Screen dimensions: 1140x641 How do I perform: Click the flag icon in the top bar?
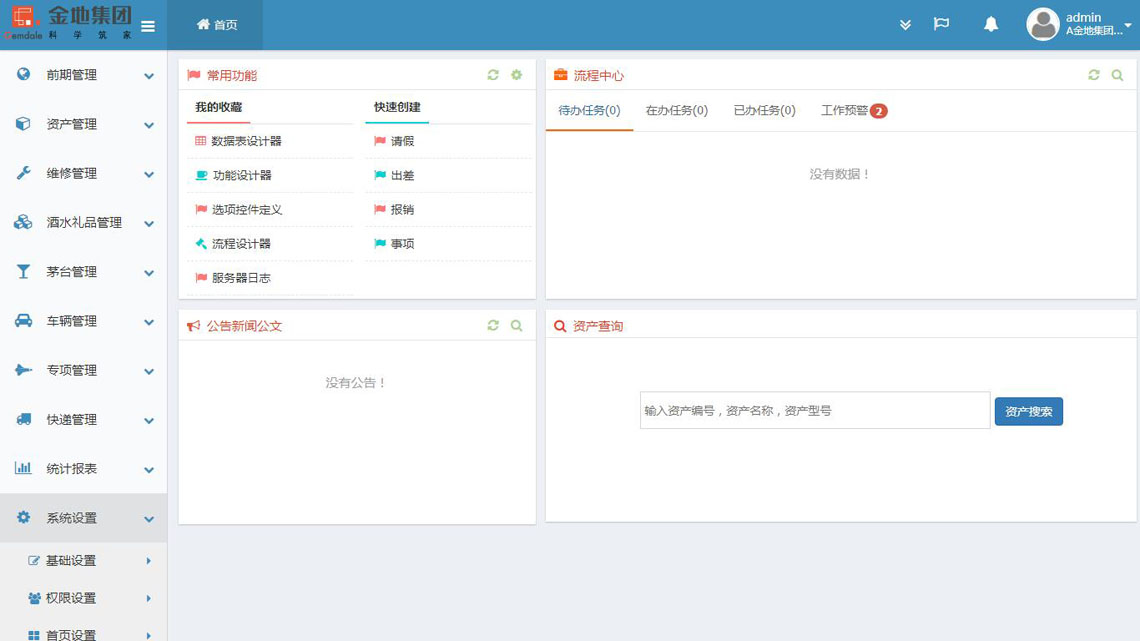tap(941, 24)
